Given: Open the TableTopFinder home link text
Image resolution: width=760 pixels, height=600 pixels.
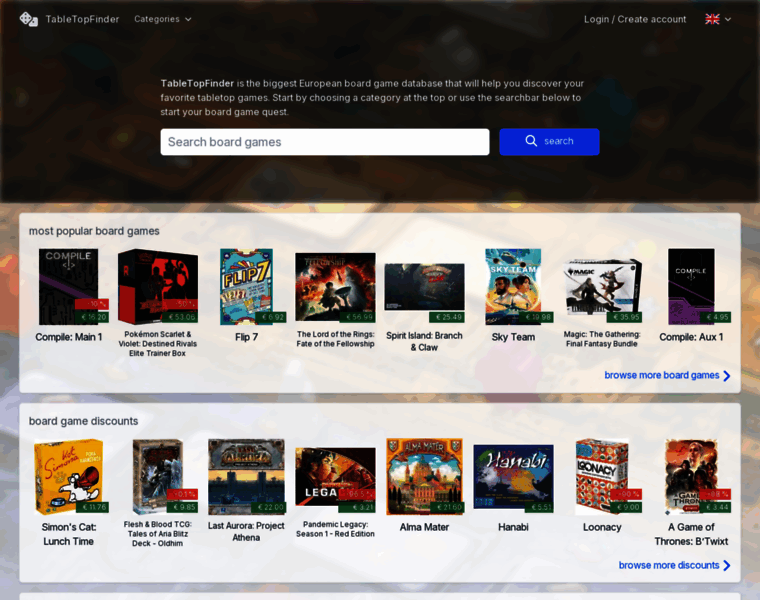Looking at the screenshot, I should point(82,19).
